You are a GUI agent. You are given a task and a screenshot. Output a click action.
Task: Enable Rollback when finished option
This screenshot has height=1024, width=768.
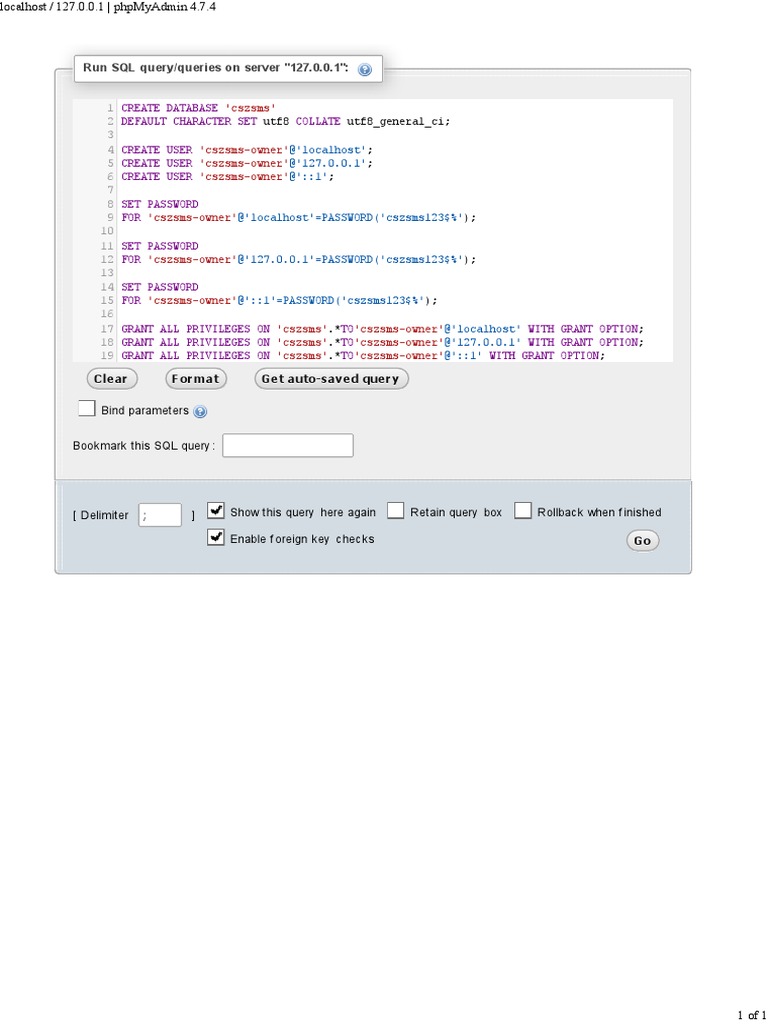[523, 511]
